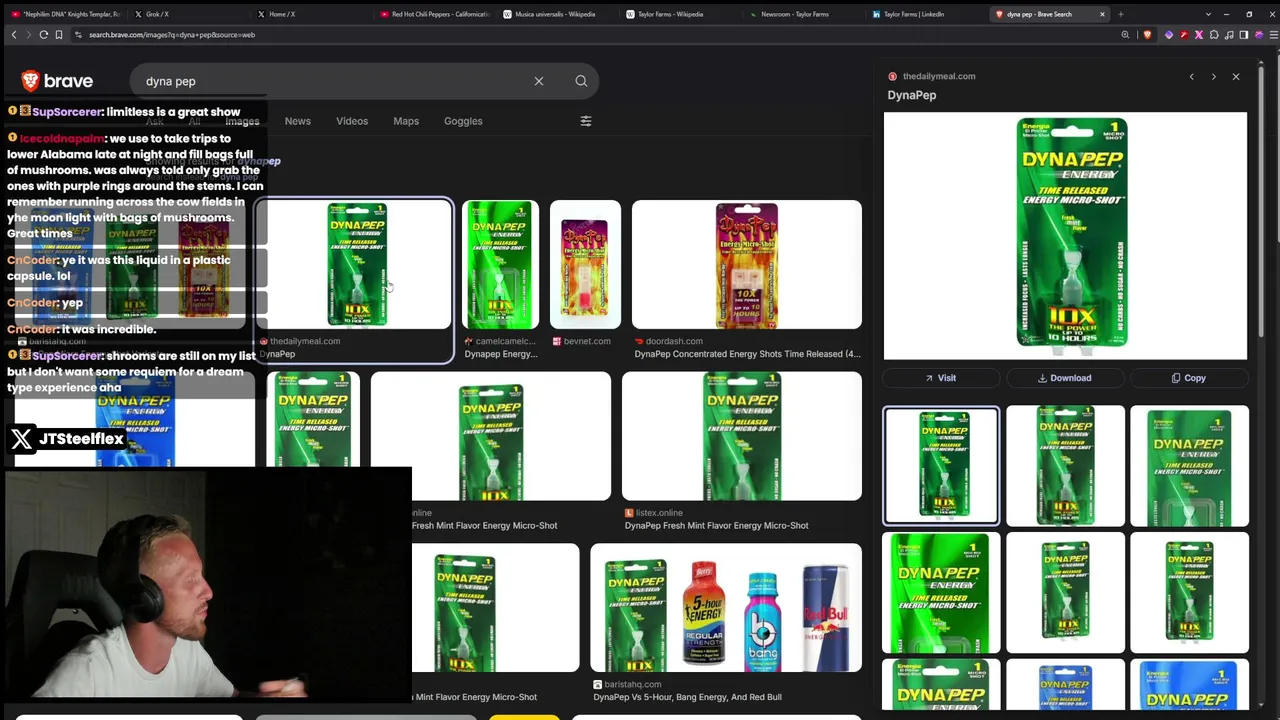Screen dimensions: 1280x720
Task: Submit search with the magnifier icon
Action: pos(581,81)
